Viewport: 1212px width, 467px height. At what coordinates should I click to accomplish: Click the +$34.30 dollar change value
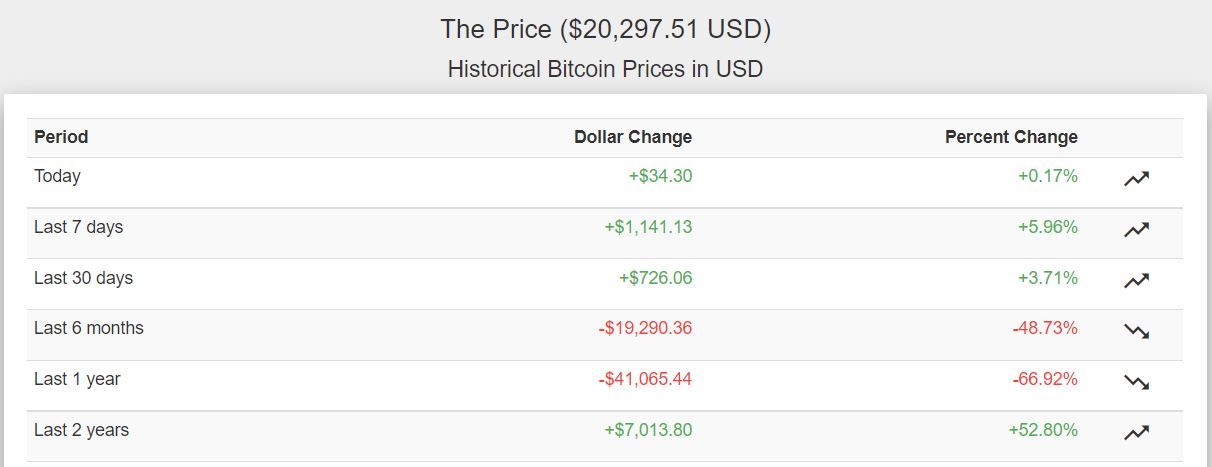660,176
